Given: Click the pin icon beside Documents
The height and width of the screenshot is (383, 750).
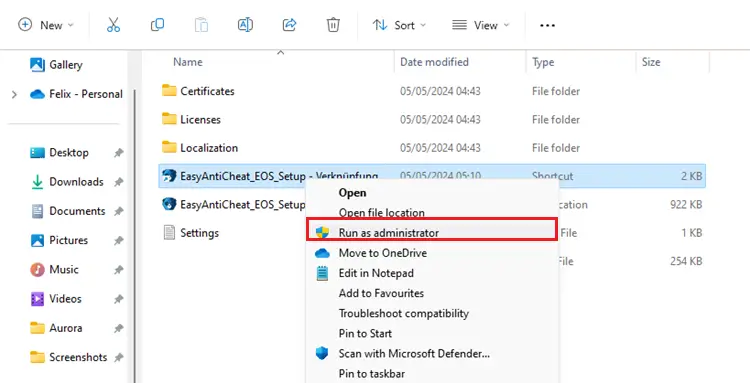Looking at the screenshot, I should coord(118,211).
